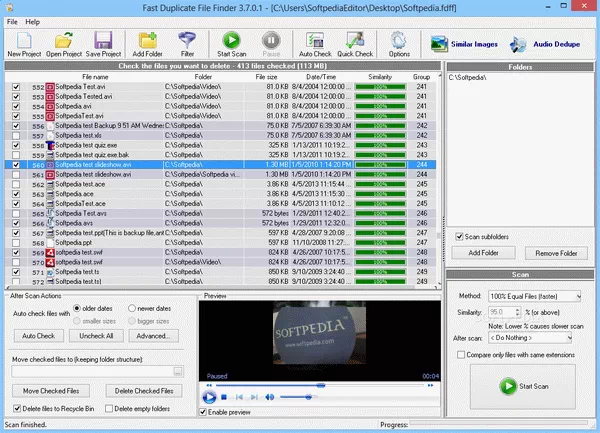Click the file icon of Softpedia Test.avi
Image resolution: width=600 pixels, height=433 pixels.
tap(50, 87)
